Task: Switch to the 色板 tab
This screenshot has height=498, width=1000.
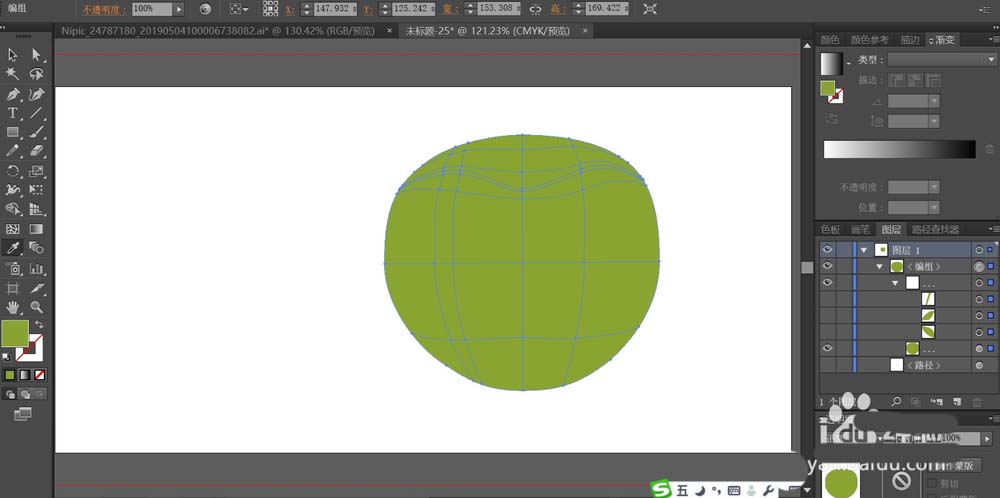Action: click(x=830, y=229)
